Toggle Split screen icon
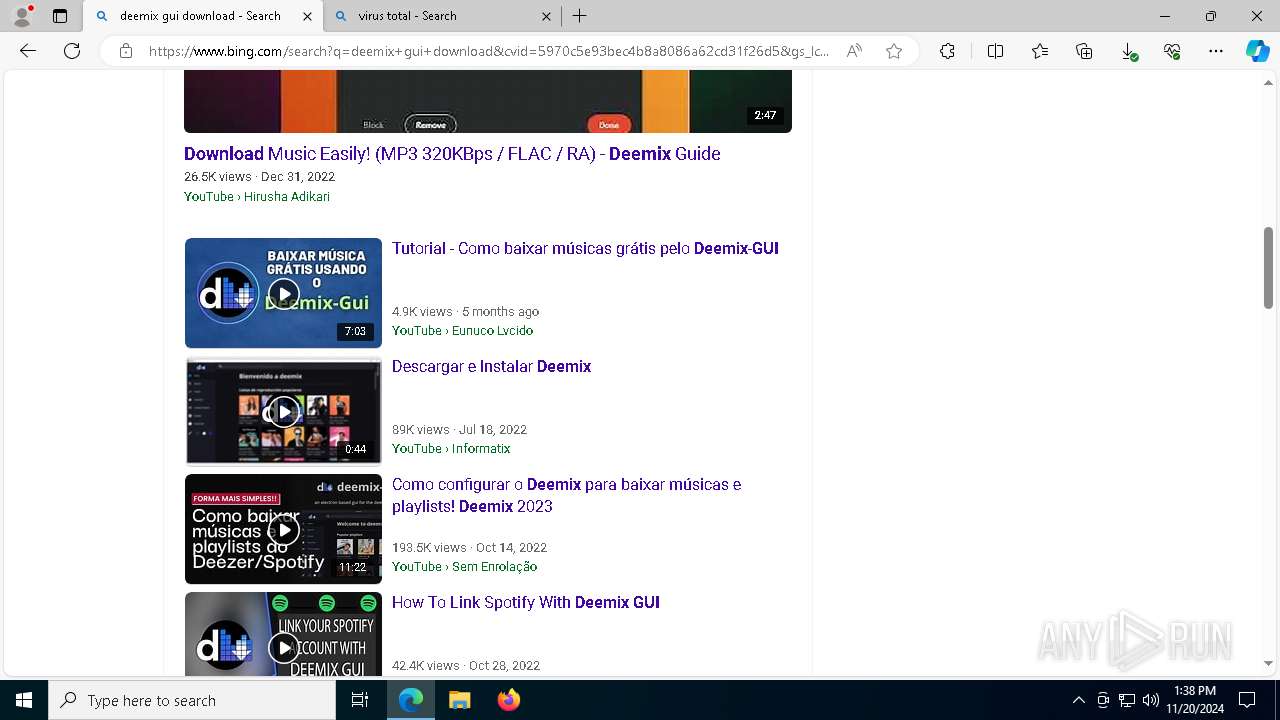This screenshot has height=720, width=1280. pos(995,51)
